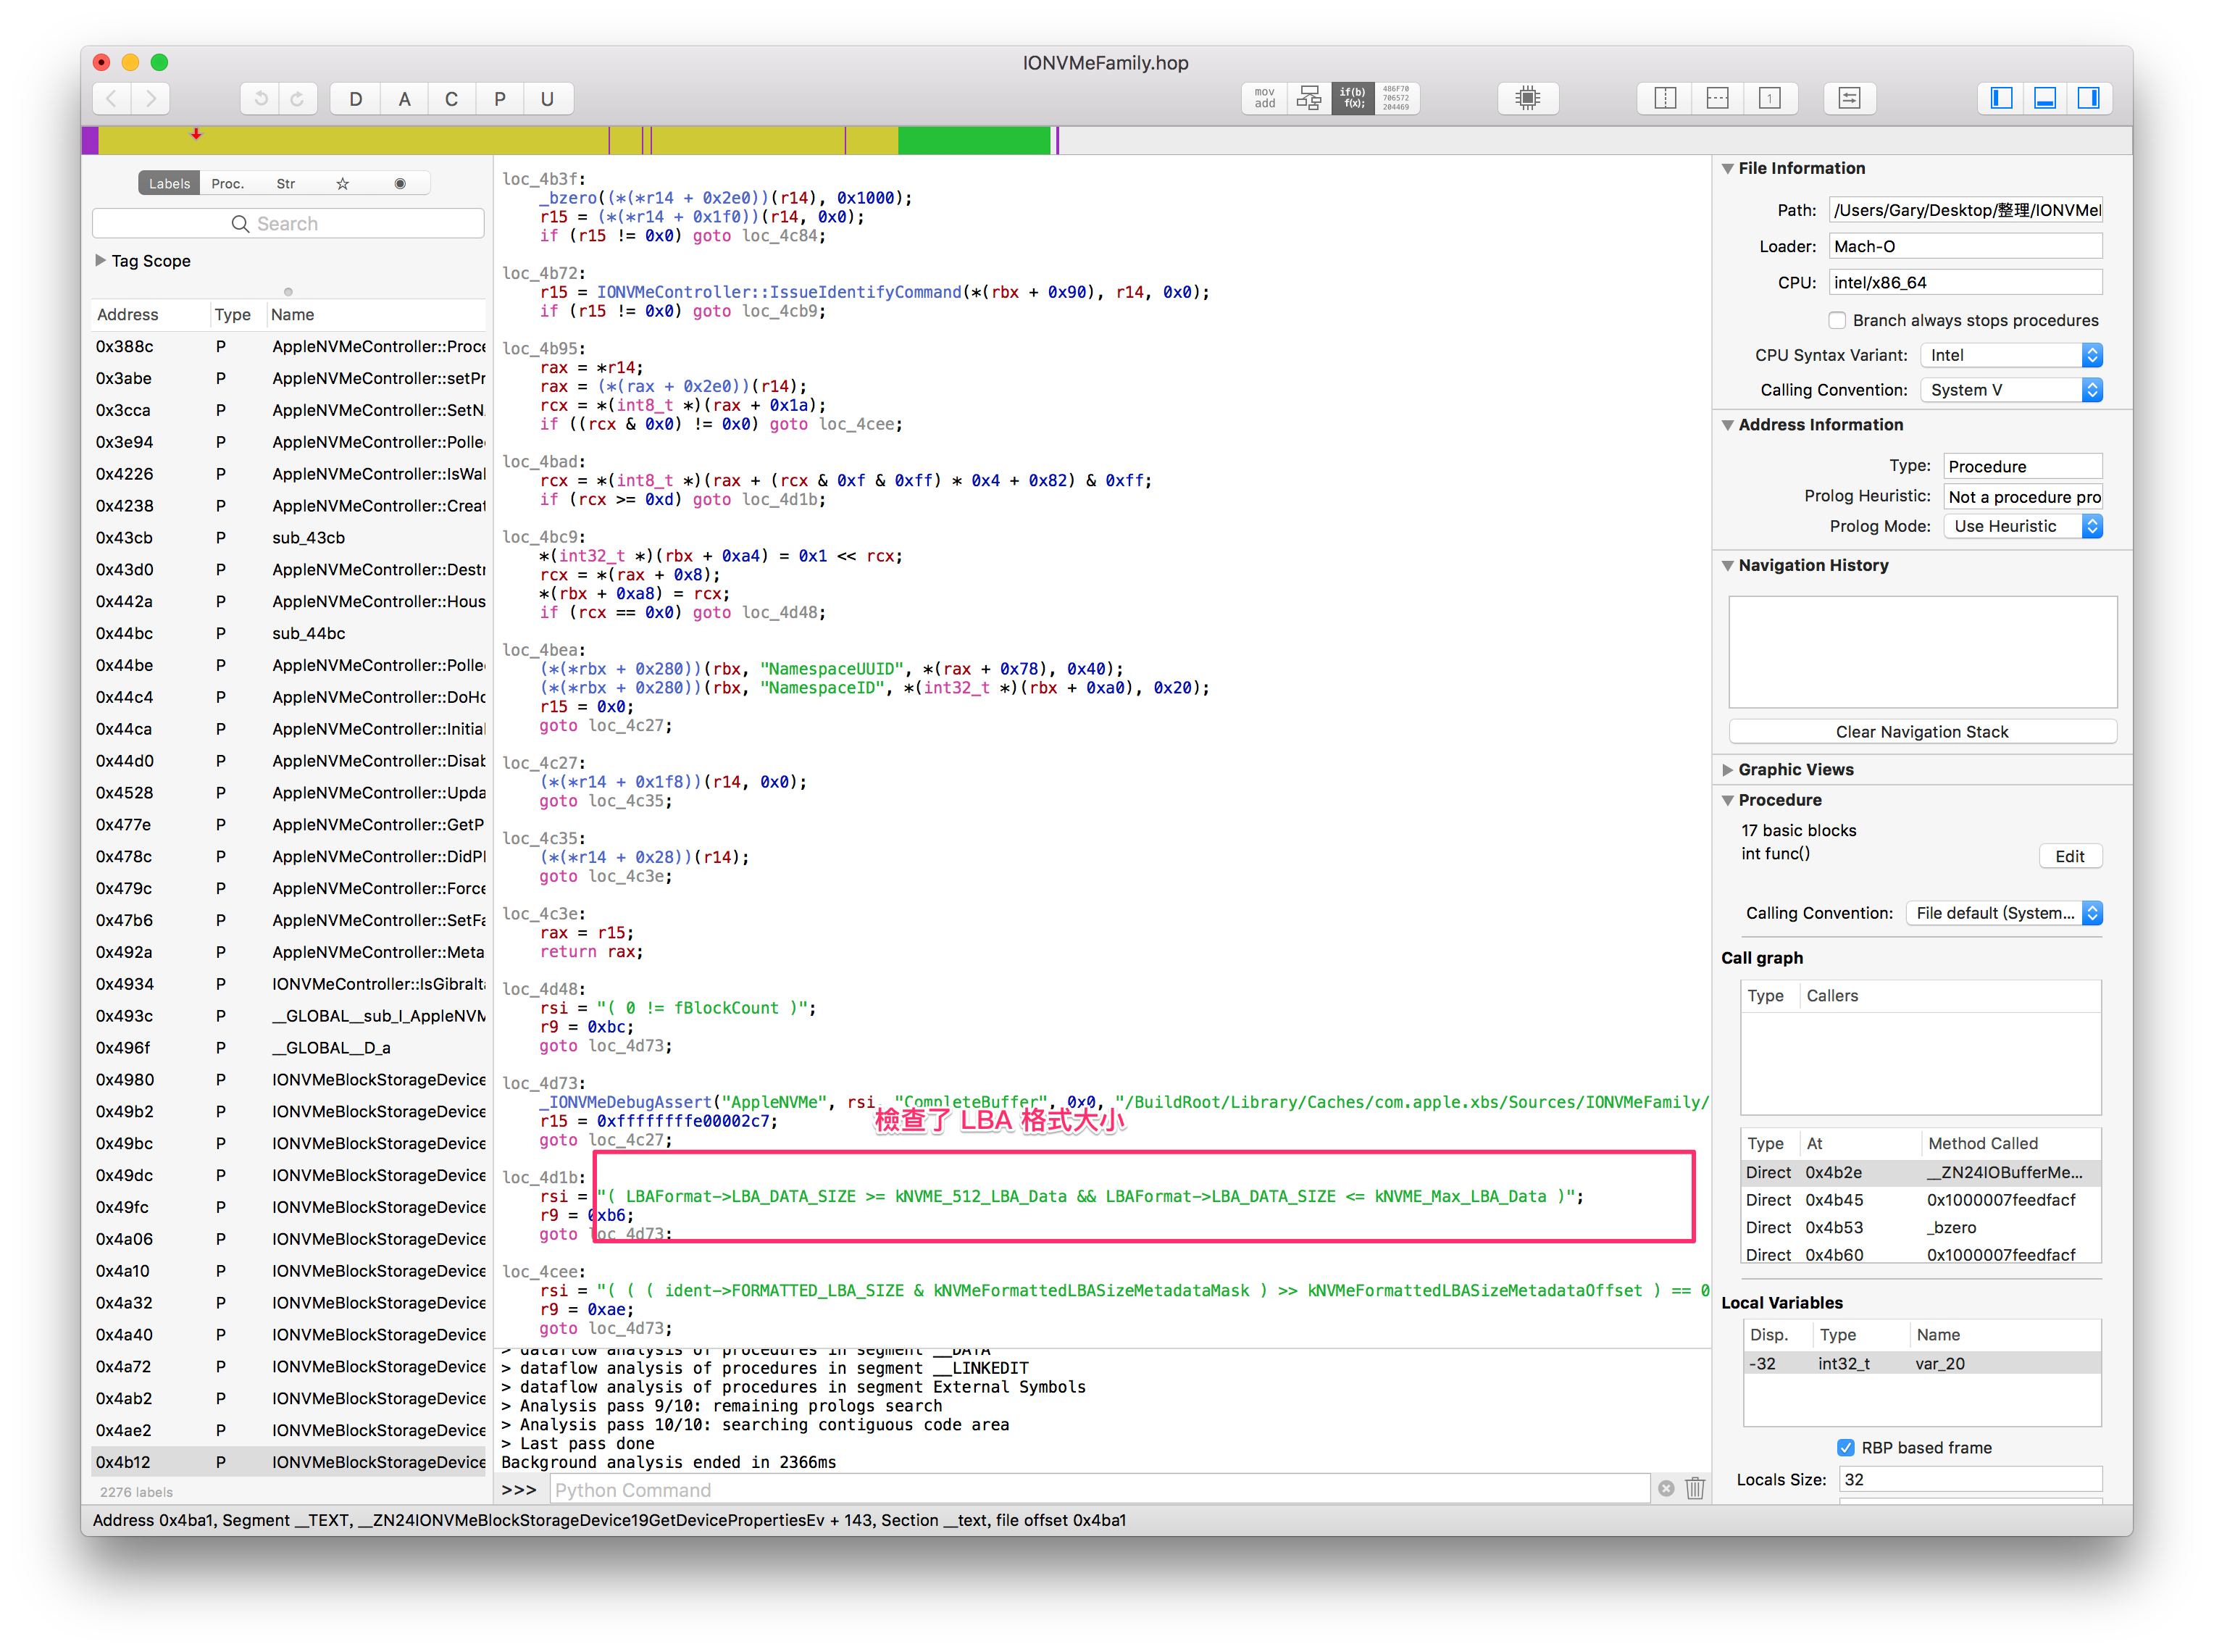
Task: Expand the Tag Scope section
Action: coord(100,260)
